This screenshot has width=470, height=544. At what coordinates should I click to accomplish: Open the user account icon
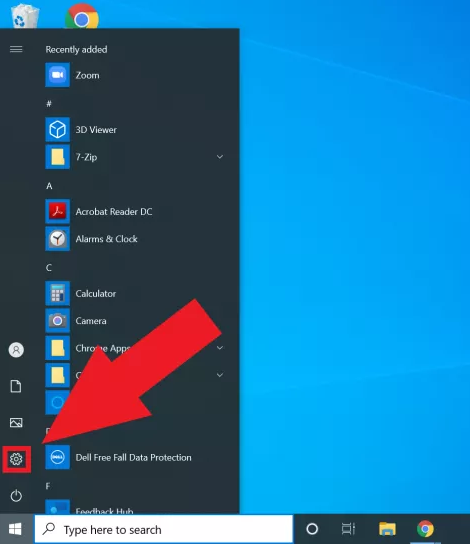pos(16,350)
